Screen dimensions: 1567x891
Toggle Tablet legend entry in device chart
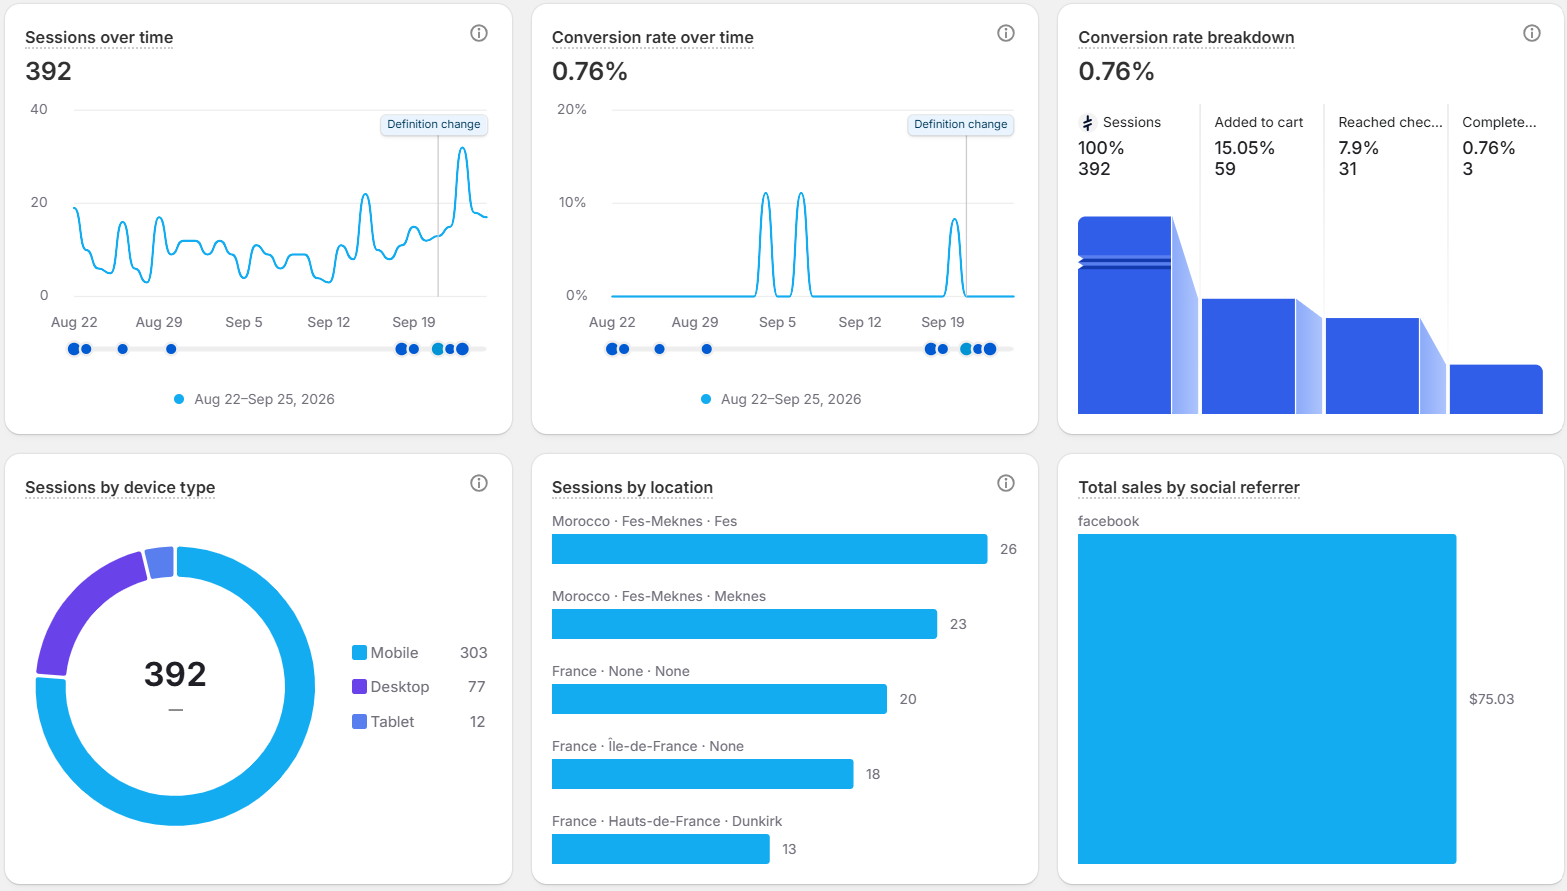pyautogui.click(x=383, y=722)
